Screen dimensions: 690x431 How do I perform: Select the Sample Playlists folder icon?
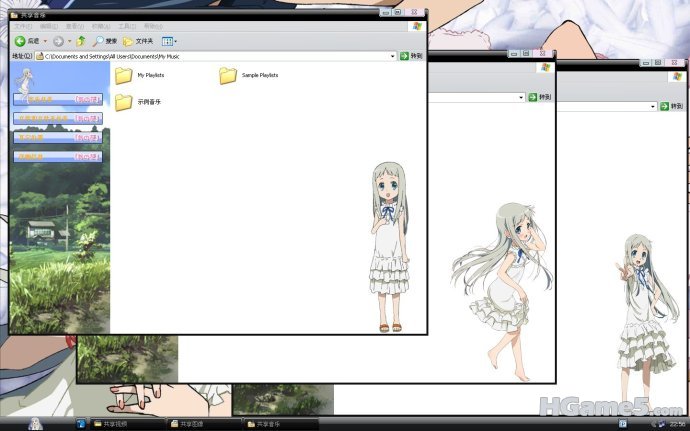tap(228, 75)
